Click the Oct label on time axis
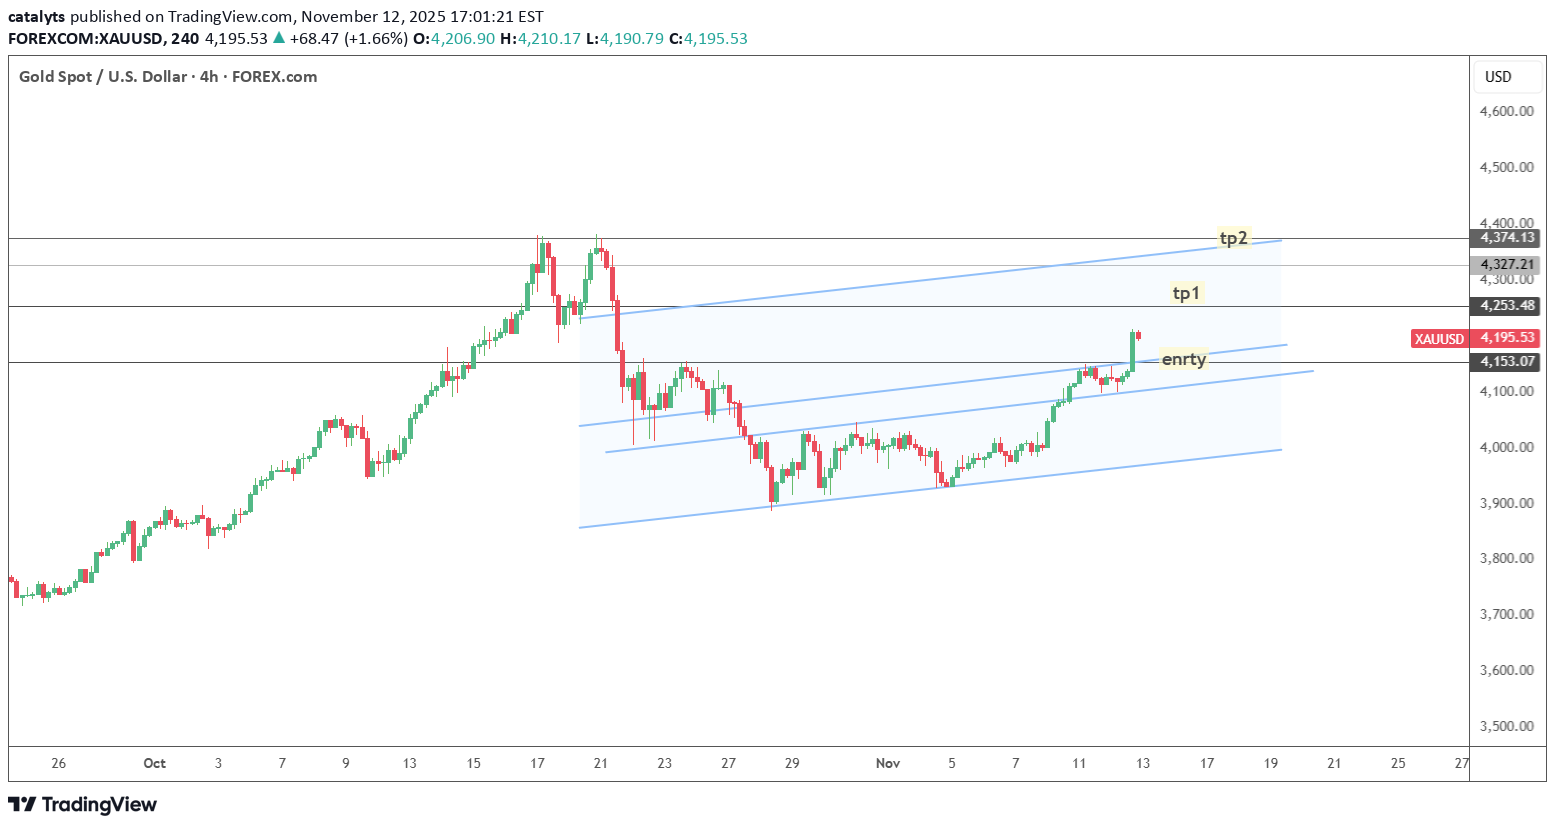Viewport: 1555px width, 828px height. (x=154, y=763)
